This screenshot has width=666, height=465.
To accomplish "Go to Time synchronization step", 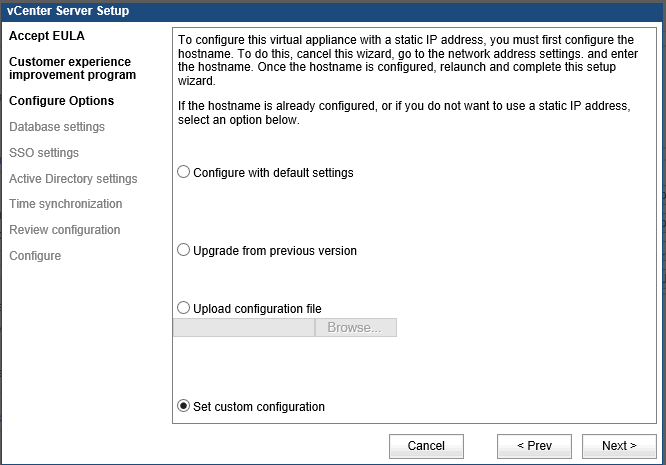I will tap(65, 204).
